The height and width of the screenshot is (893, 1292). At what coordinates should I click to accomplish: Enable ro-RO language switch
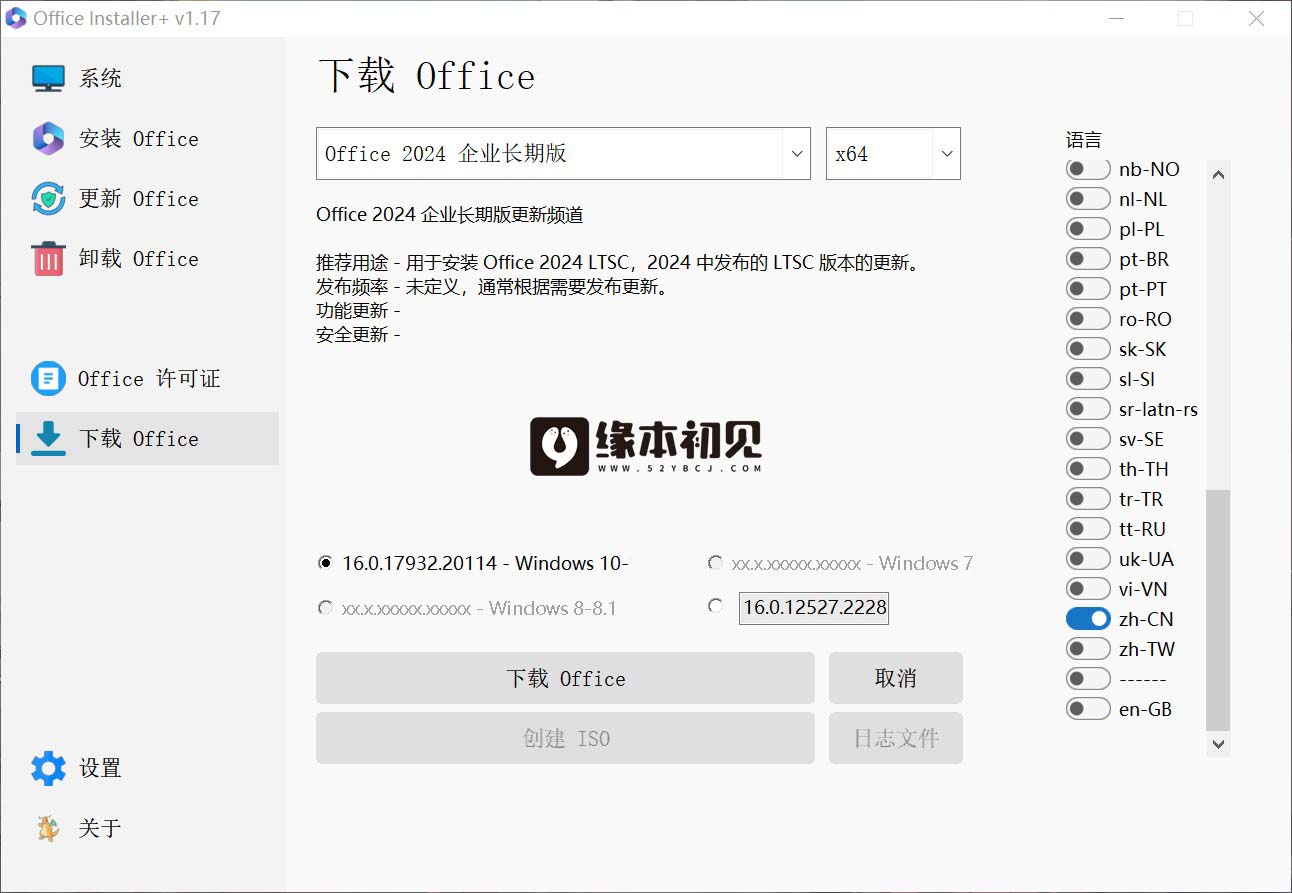1088,319
